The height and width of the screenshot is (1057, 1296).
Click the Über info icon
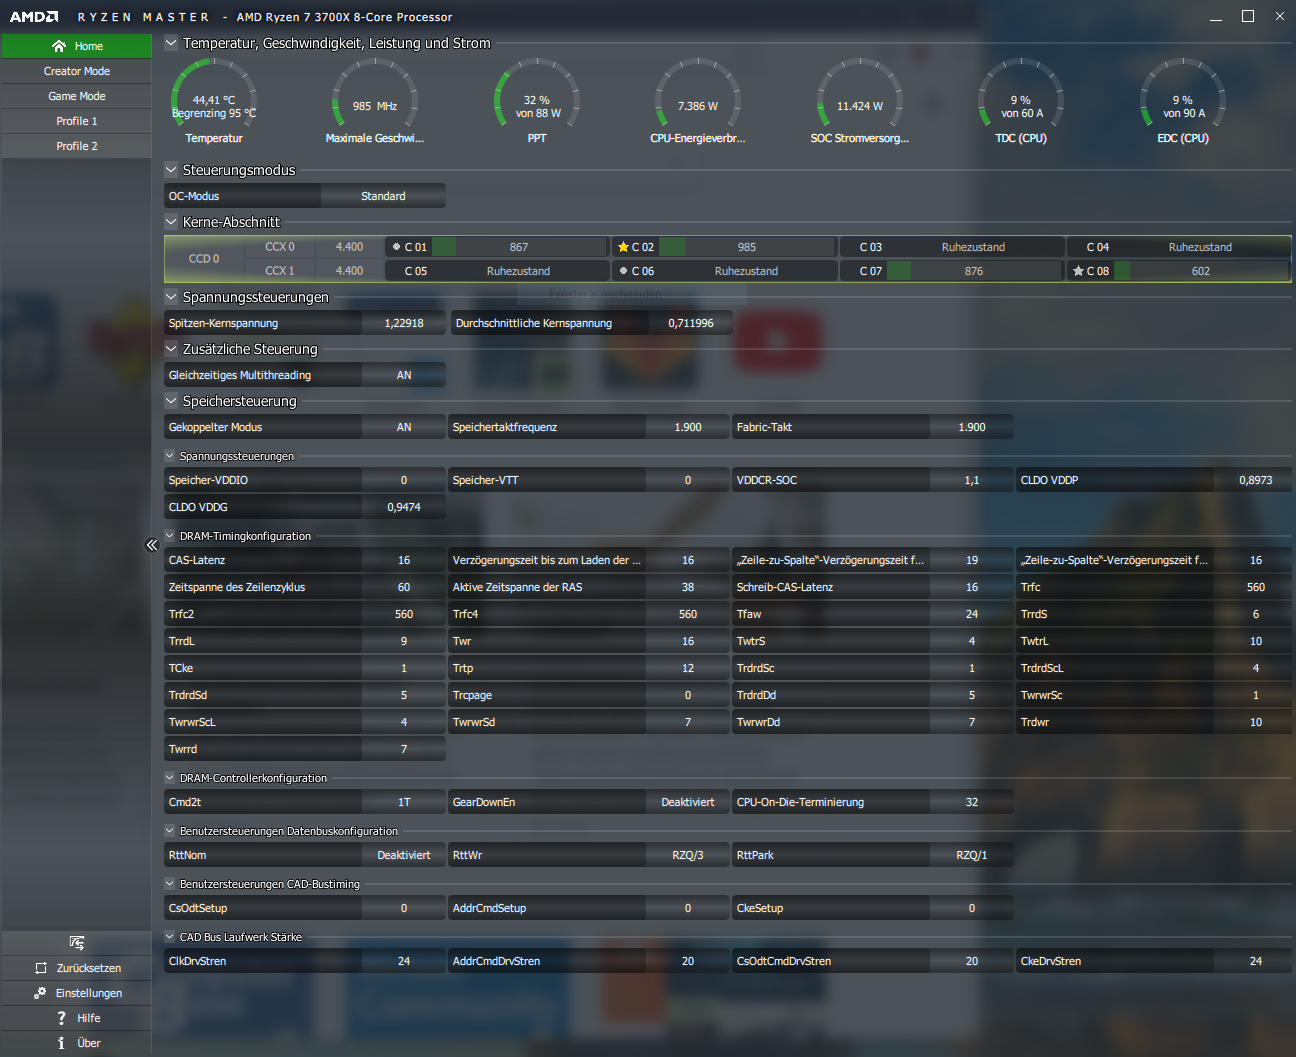coord(62,1043)
